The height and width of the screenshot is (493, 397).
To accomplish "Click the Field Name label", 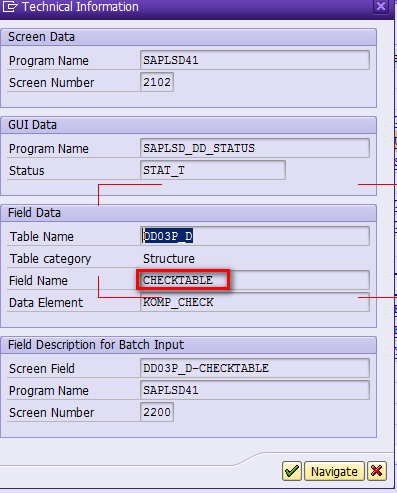I will point(38,281).
